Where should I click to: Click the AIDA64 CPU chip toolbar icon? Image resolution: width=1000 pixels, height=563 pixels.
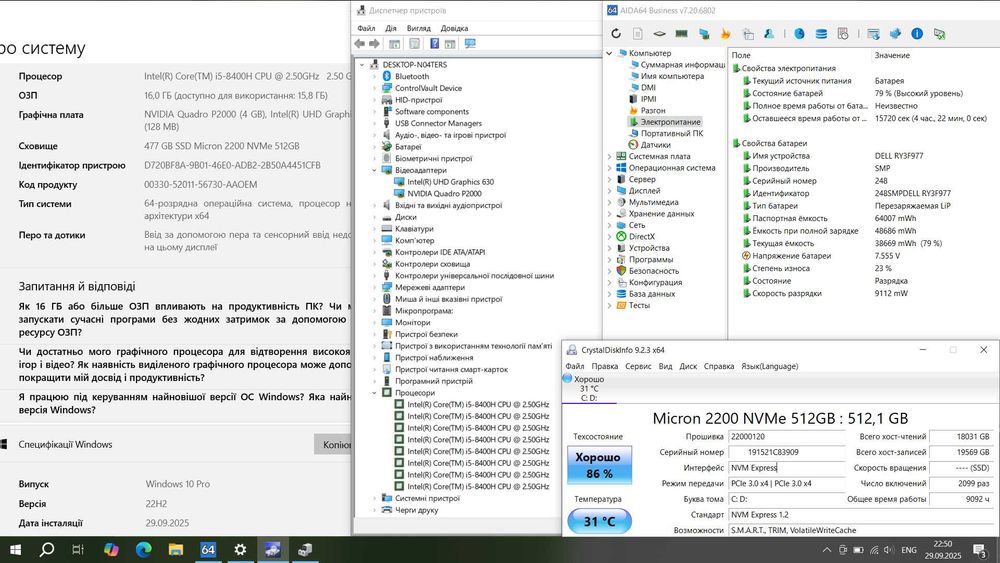tap(659, 34)
